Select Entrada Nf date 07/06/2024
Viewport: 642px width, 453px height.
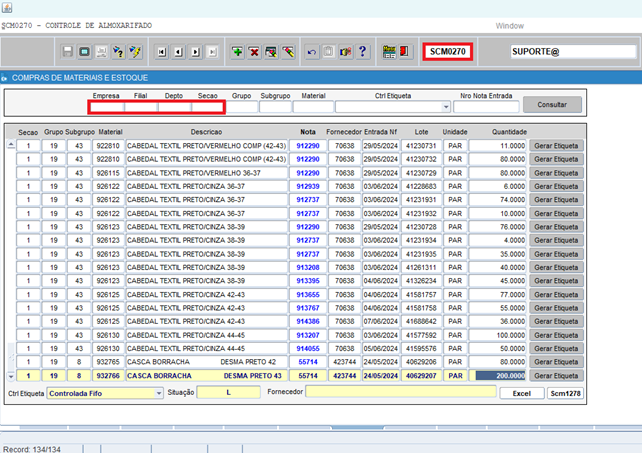pyautogui.click(x=381, y=322)
